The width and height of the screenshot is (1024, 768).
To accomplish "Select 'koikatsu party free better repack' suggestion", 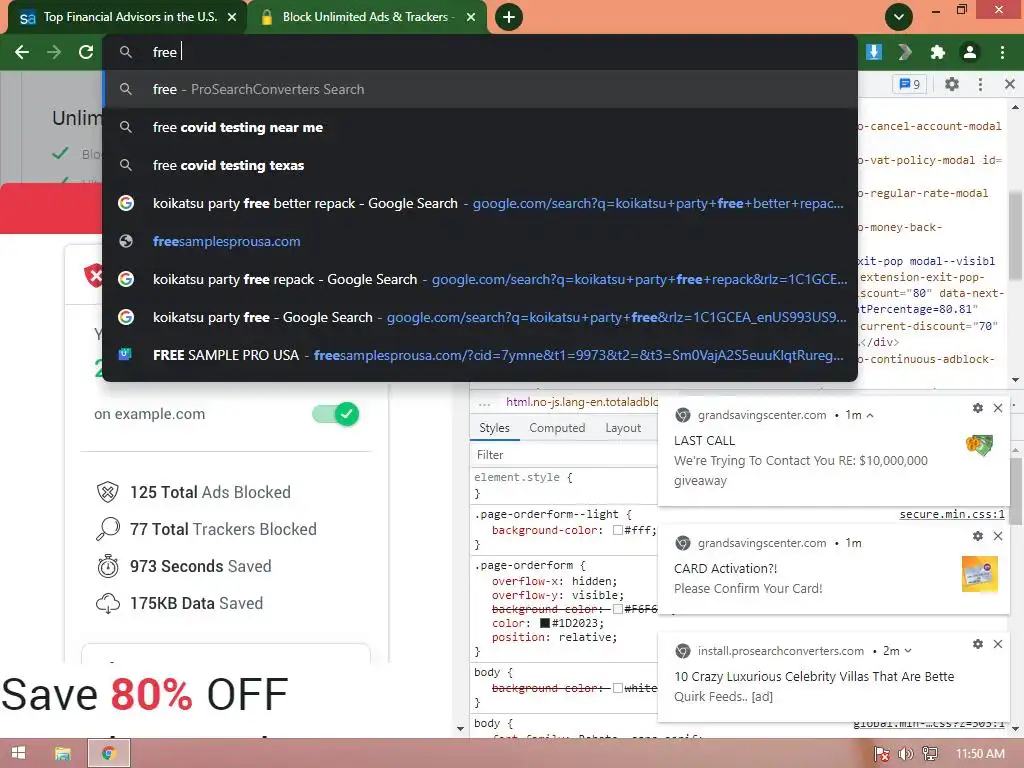I will click(x=480, y=203).
